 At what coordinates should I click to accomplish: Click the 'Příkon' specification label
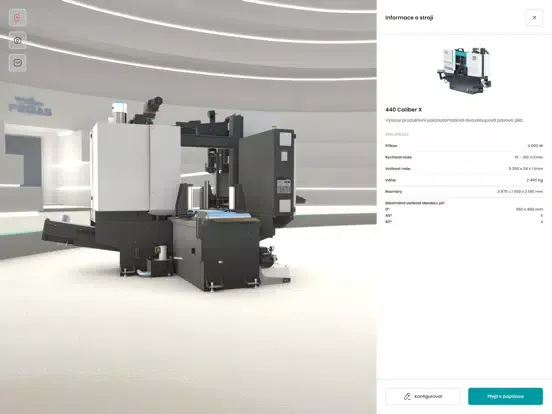click(391, 146)
